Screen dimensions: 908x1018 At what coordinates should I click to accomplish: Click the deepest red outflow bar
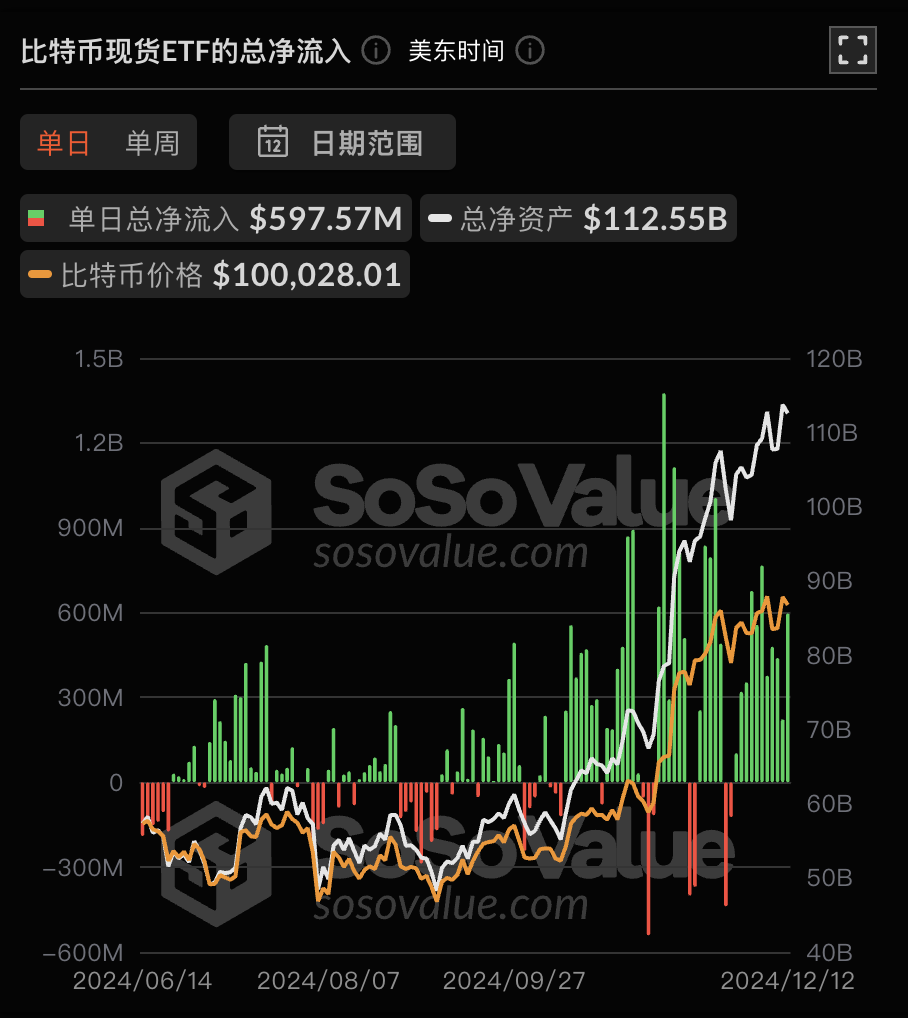click(x=649, y=857)
